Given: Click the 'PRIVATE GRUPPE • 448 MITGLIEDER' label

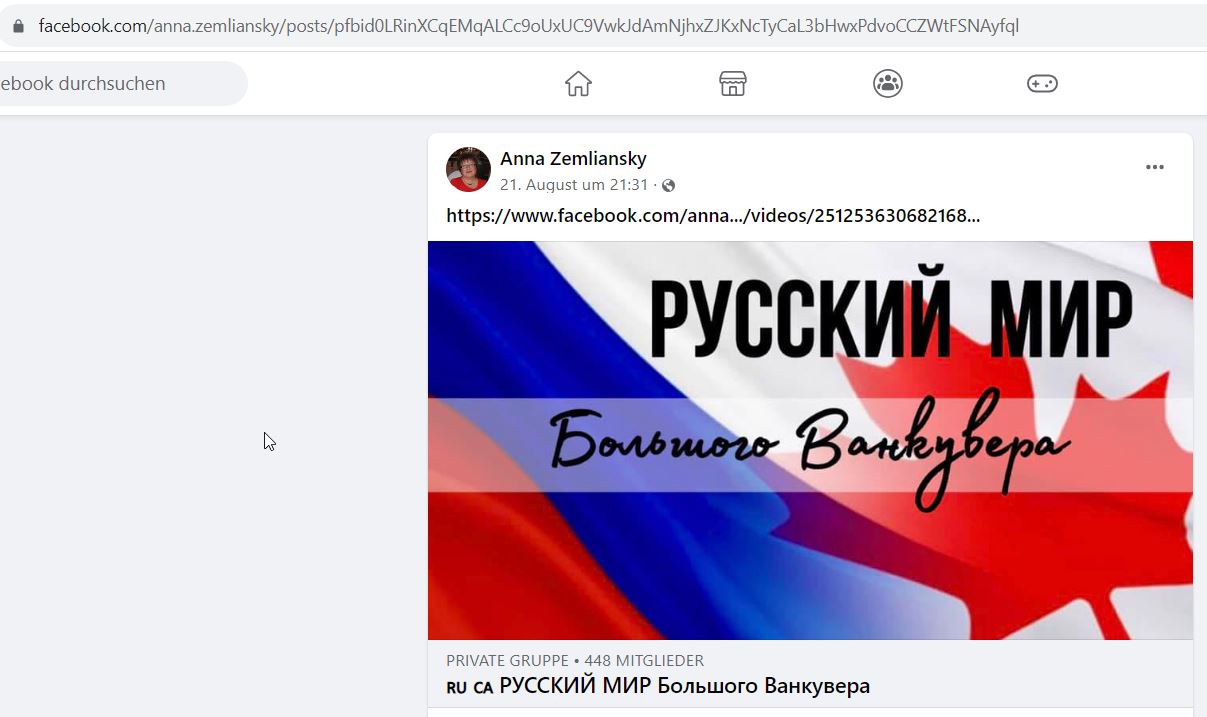Looking at the screenshot, I should (575, 660).
